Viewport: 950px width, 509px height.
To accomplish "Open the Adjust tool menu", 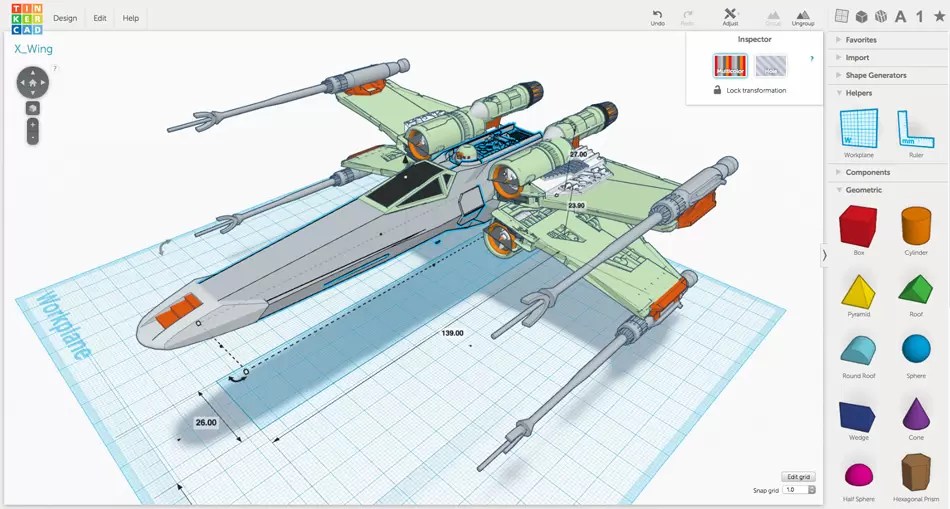I will coord(731,17).
